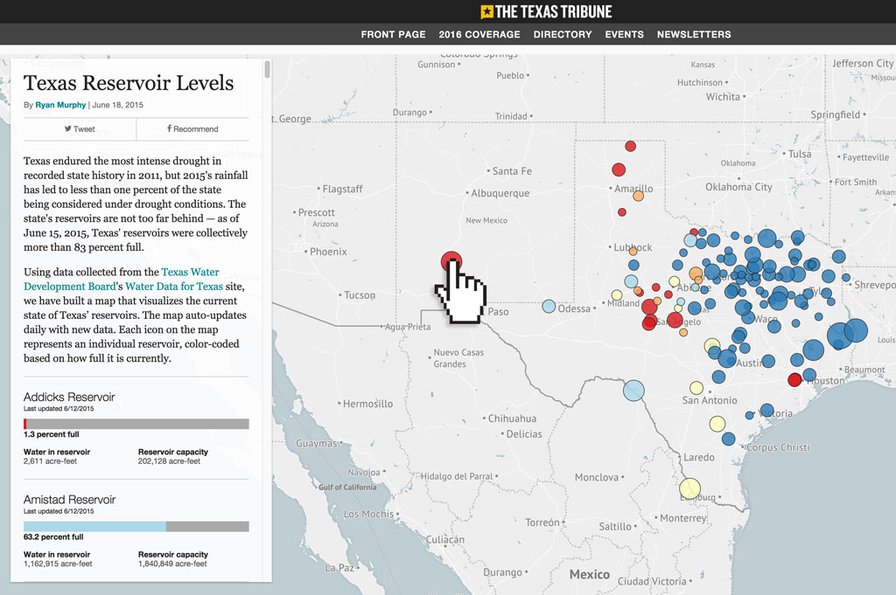Screen dimensions: 896x595
Task: Click the yellow marker near San Antonio
Action: tap(696, 388)
